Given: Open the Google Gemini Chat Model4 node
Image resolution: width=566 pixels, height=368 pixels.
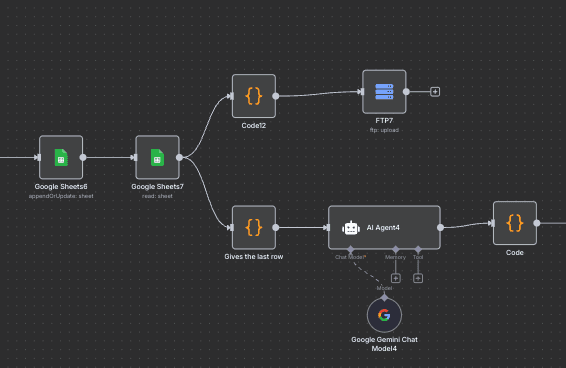Looking at the screenshot, I should tap(384, 315).
